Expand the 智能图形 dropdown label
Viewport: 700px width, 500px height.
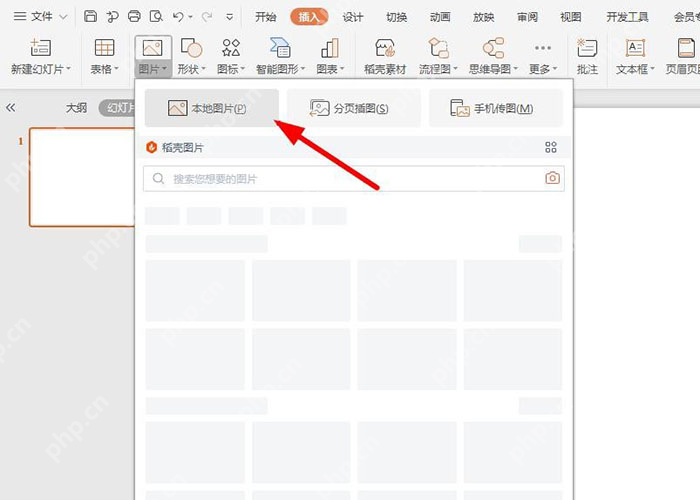[280, 69]
